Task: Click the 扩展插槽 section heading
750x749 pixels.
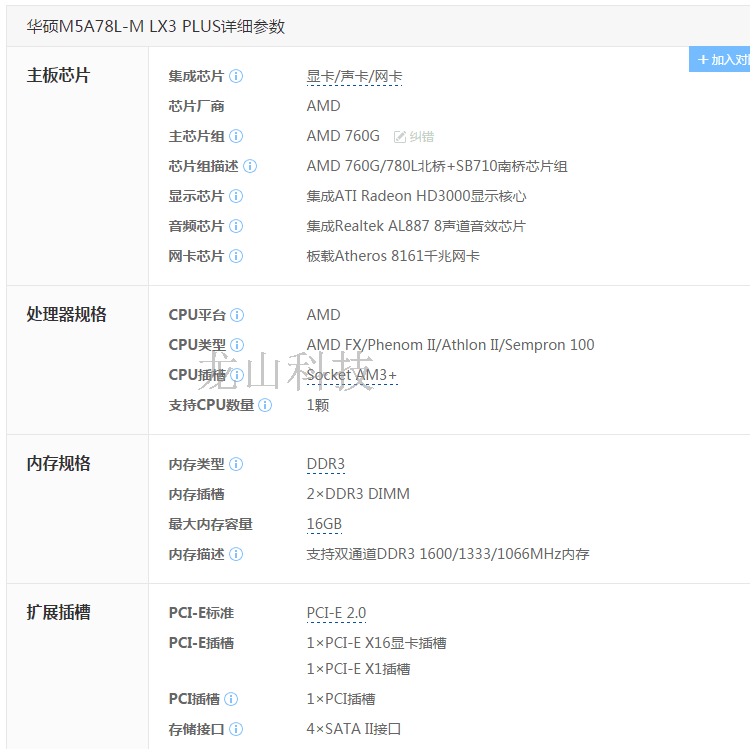Action: point(58,612)
